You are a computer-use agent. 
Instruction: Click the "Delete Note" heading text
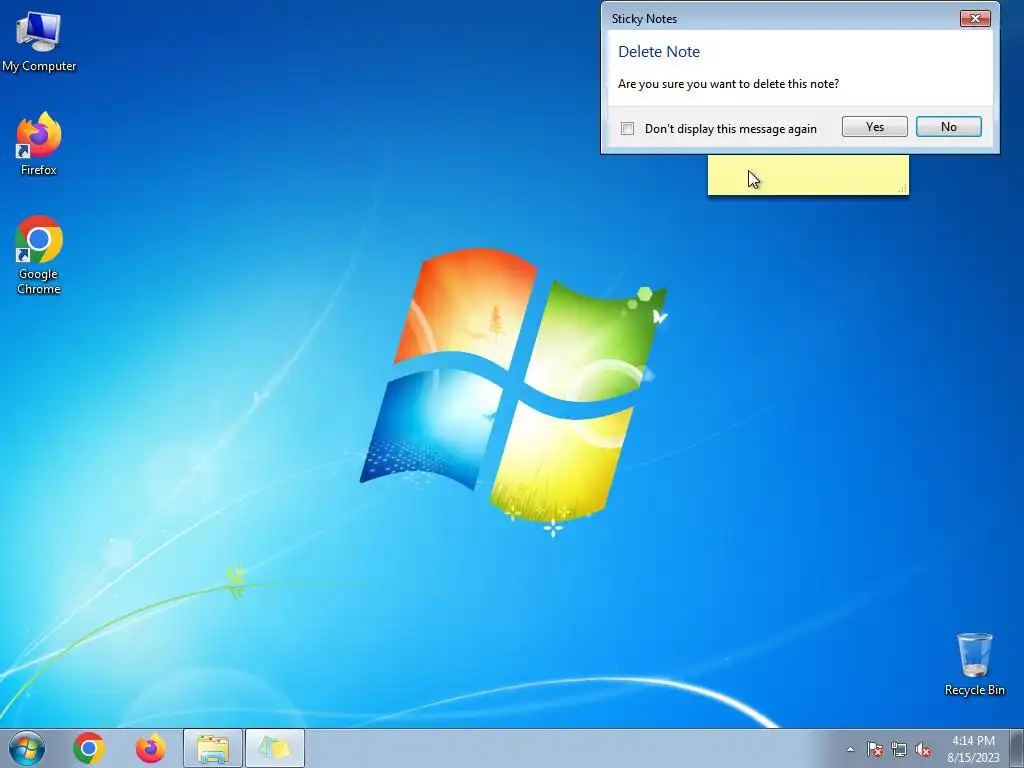tap(659, 52)
